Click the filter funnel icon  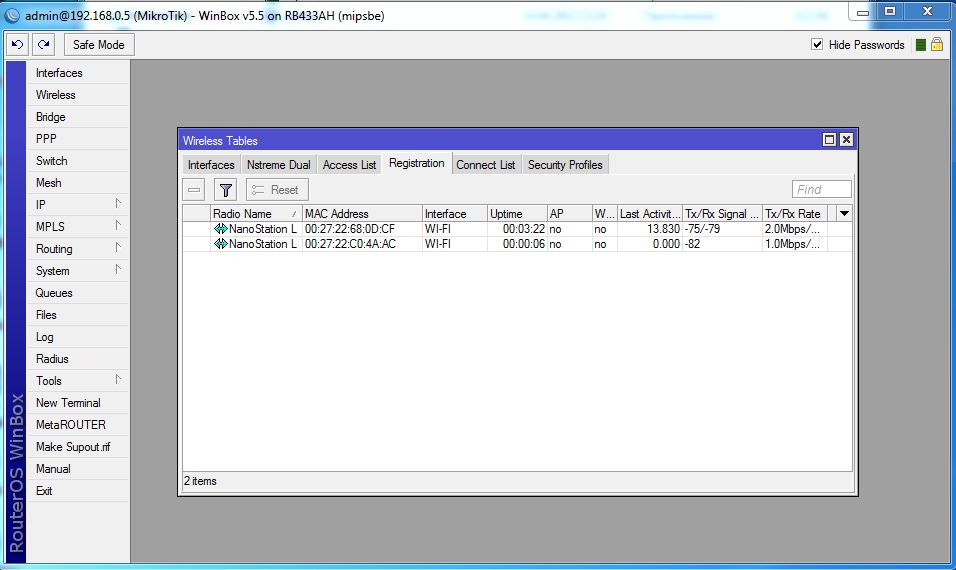[x=226, y=190]
